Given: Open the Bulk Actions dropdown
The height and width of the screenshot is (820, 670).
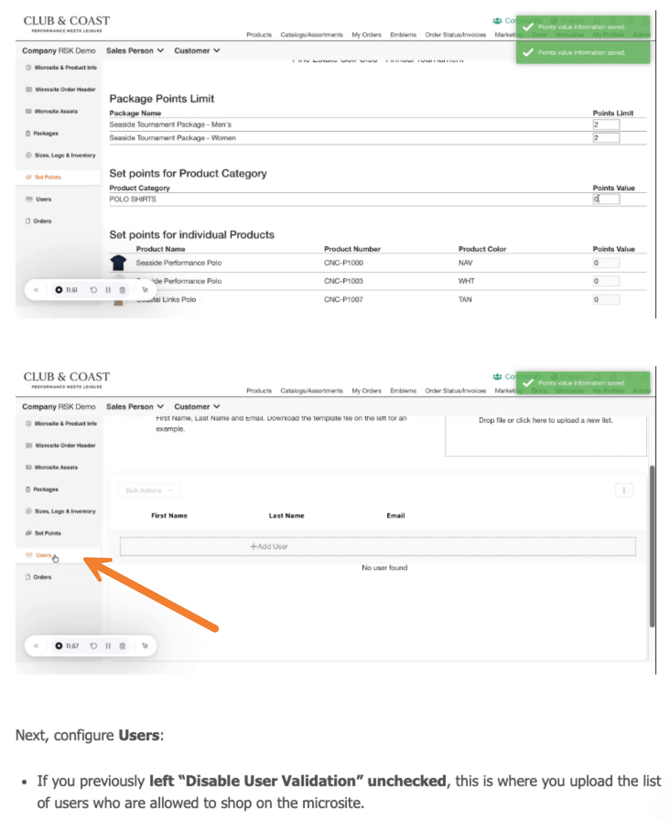Looking at the screenshot, I should (151, 490).
